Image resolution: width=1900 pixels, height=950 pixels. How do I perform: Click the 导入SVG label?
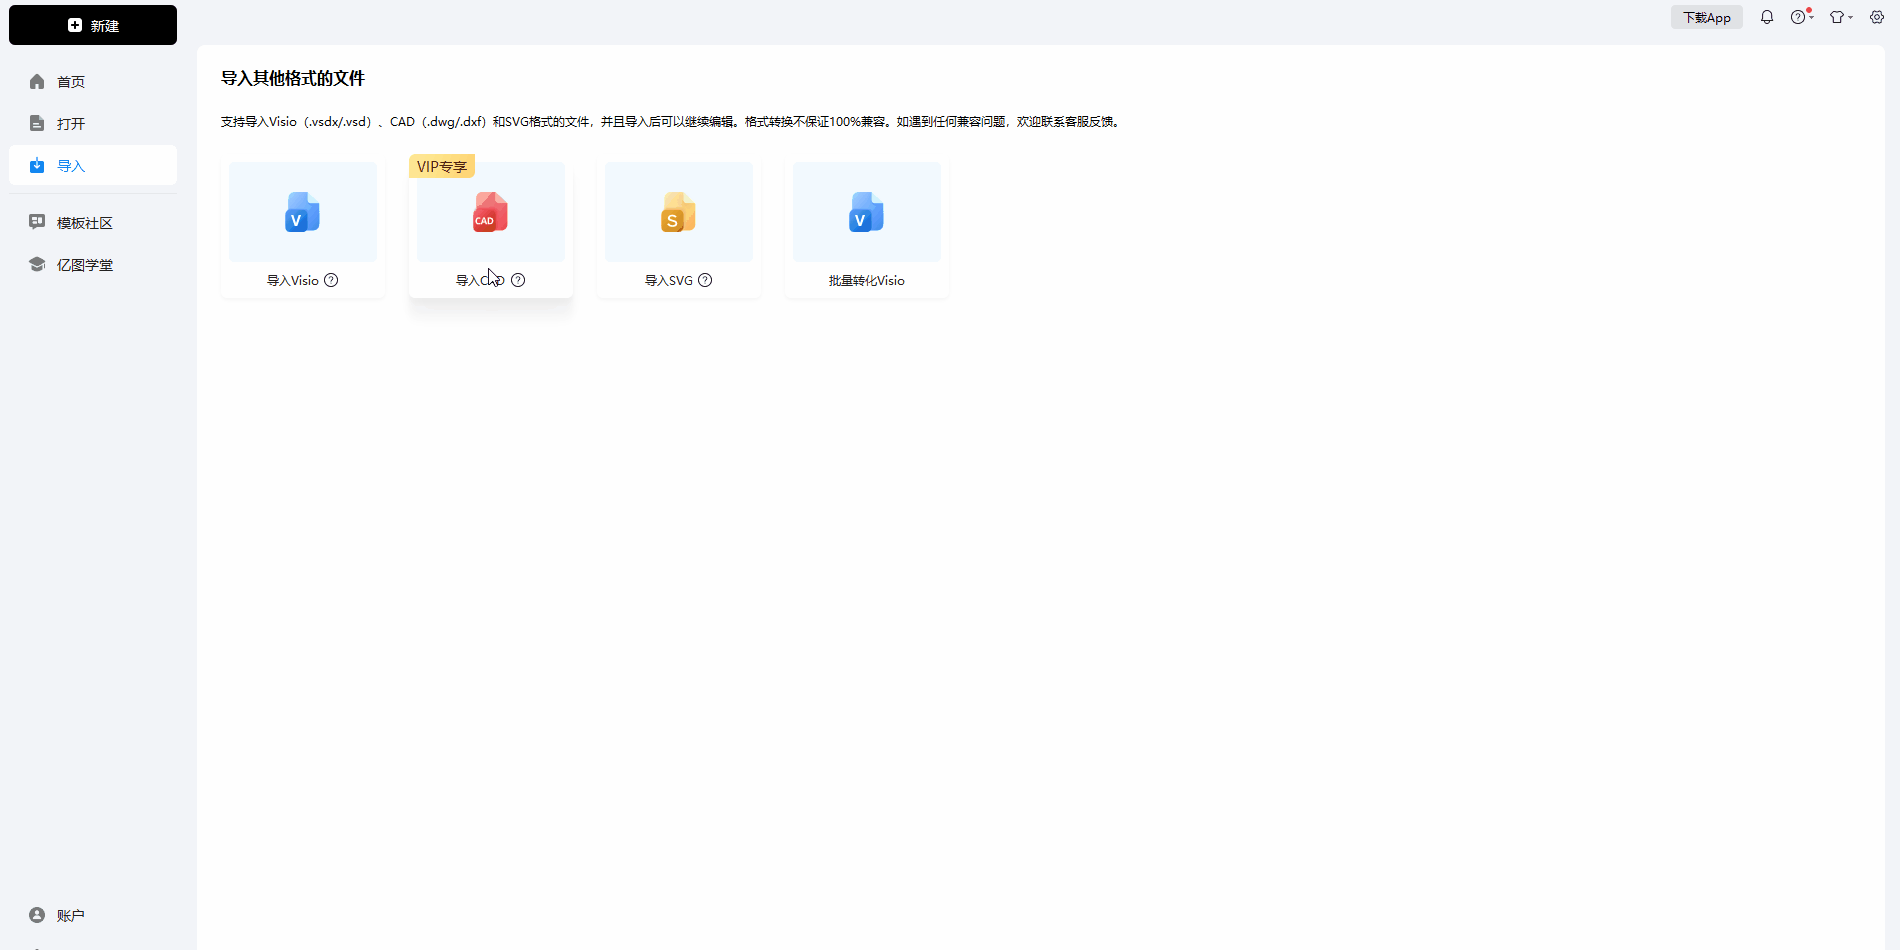[x=669, y=281]
